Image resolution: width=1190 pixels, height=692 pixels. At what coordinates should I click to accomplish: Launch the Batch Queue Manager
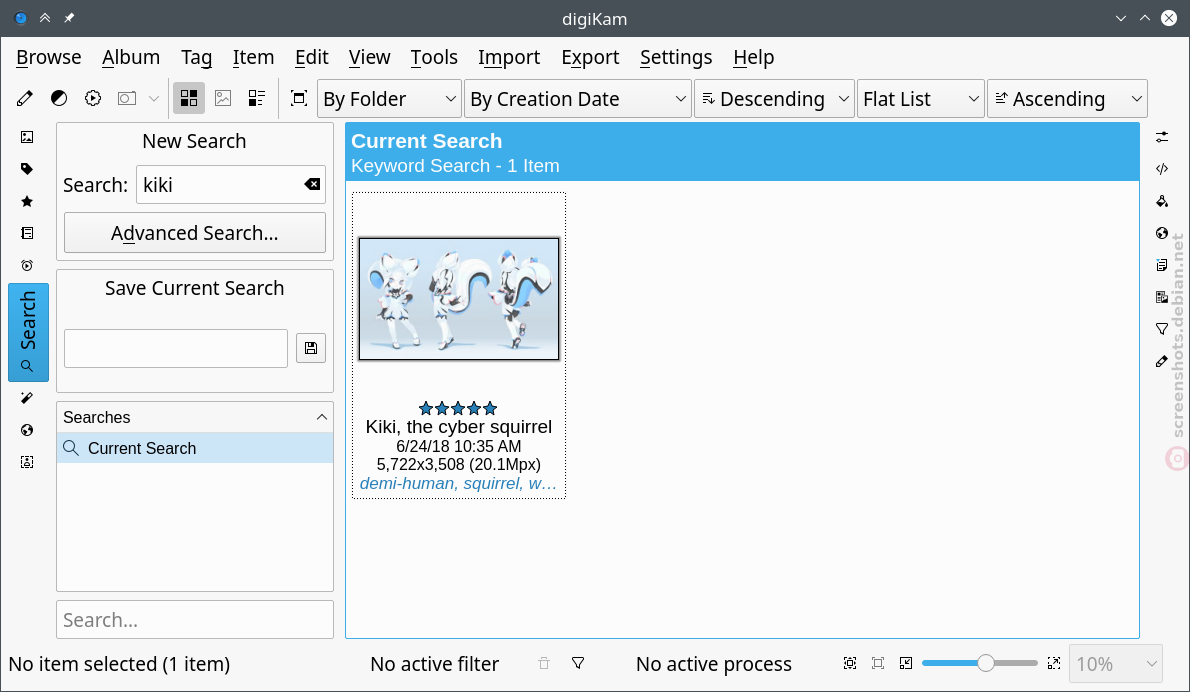click(x=93, y=99)
